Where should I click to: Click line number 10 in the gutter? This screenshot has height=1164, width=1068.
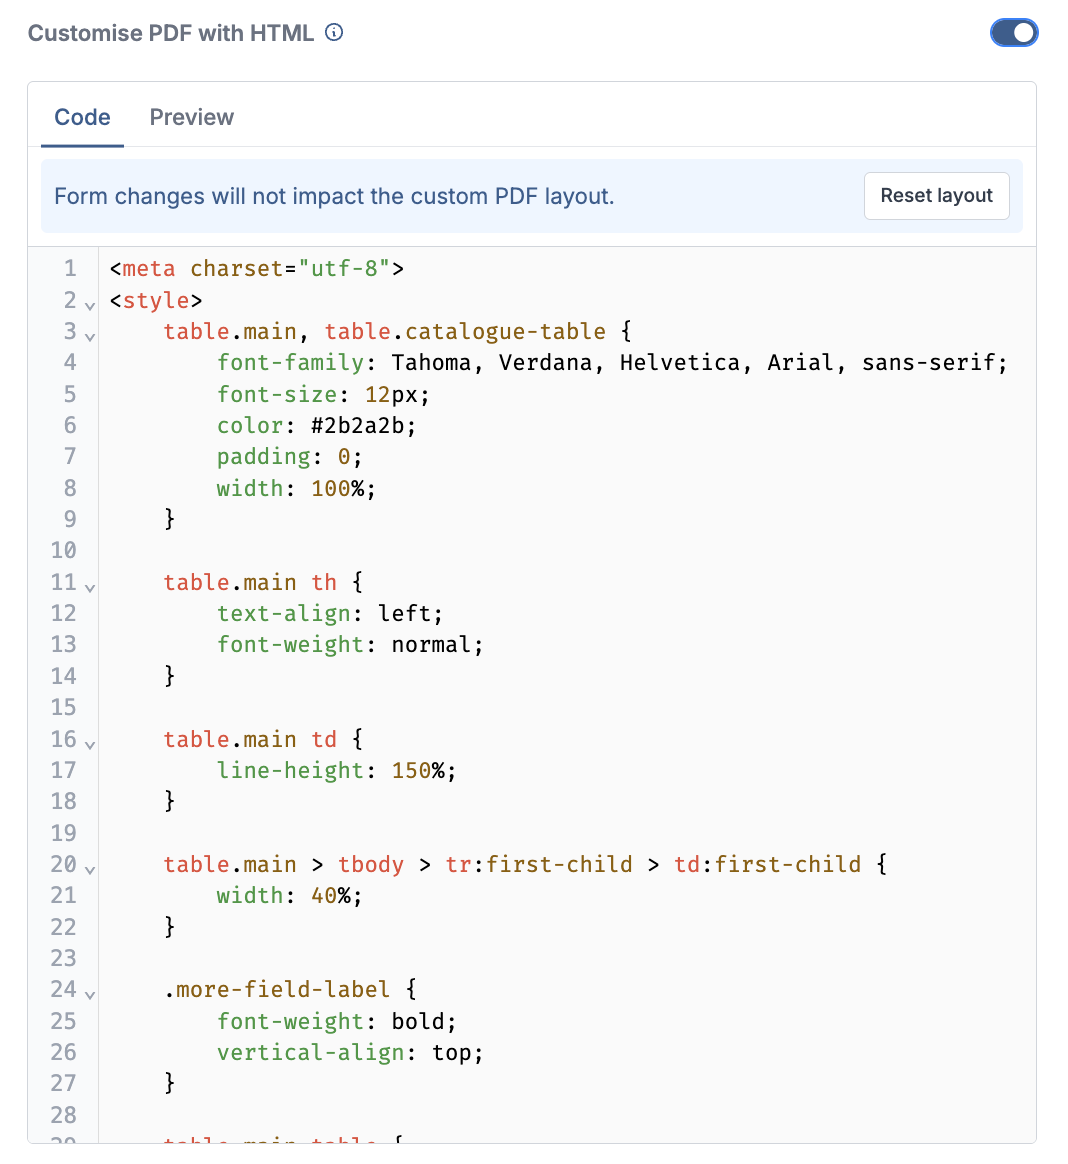tap(64, 550)
